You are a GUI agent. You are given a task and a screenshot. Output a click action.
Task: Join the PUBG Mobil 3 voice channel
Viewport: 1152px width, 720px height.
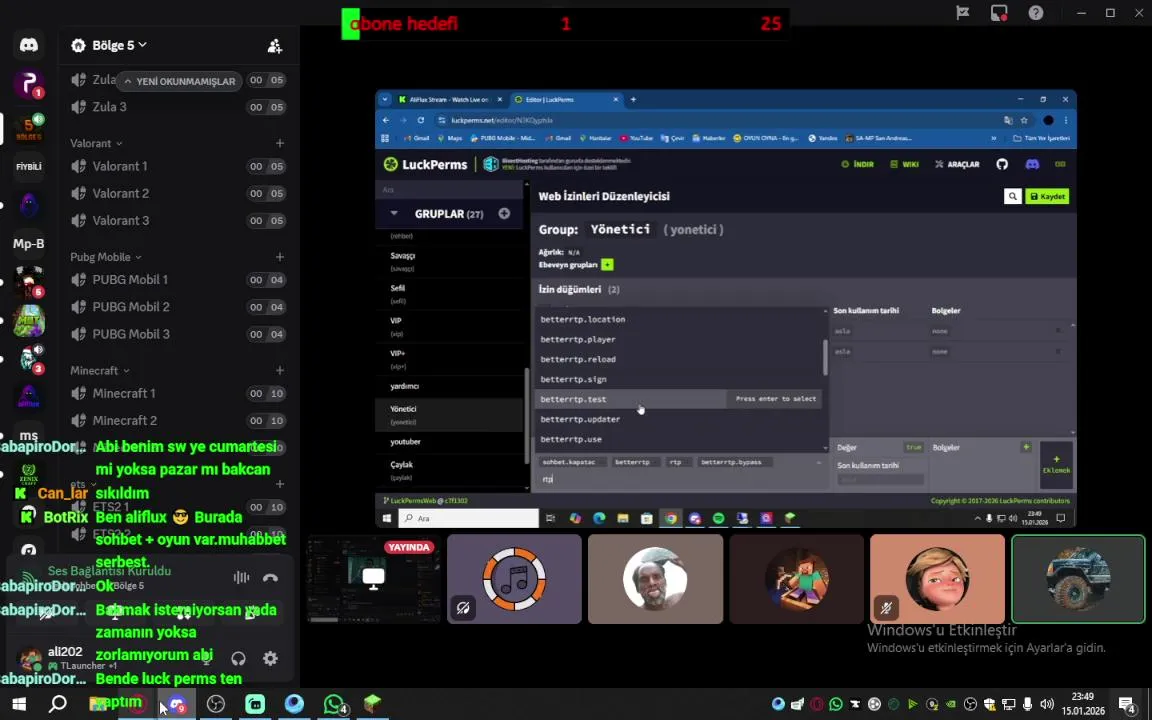coord(178,334)
